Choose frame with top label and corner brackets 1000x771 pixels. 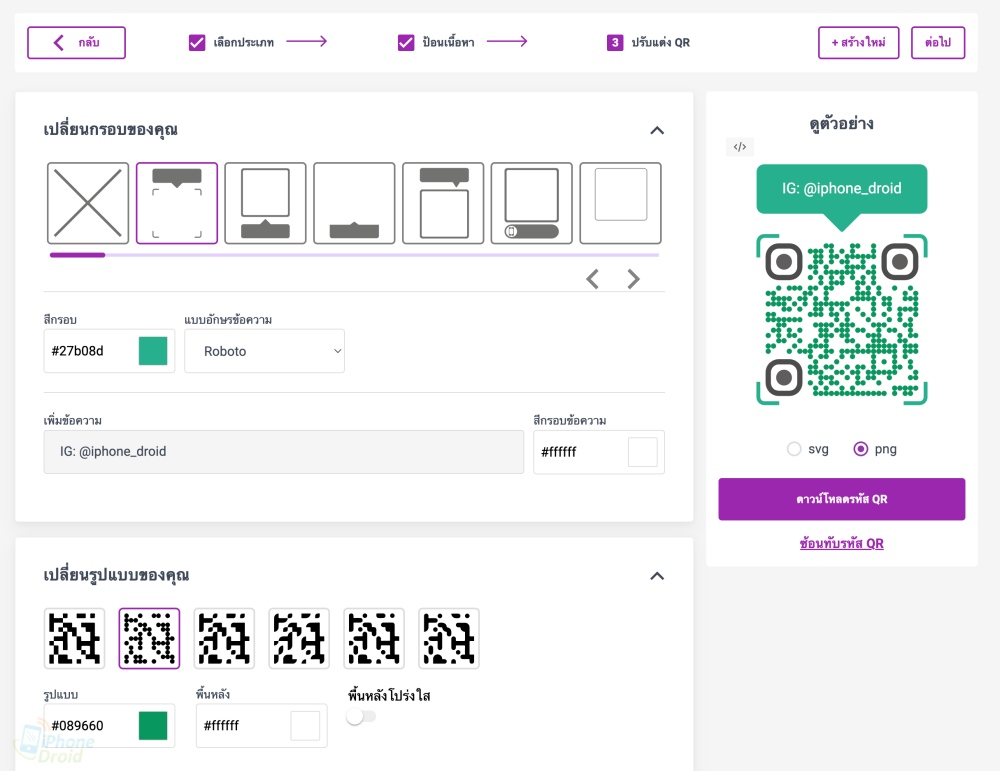(x=177, y=203)
